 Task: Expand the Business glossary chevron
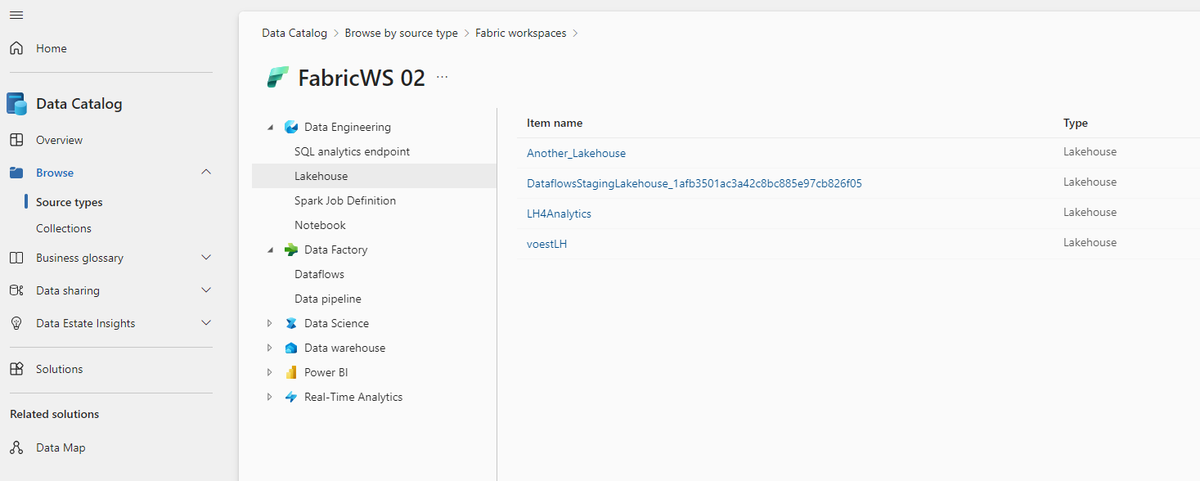pyautogui.click(x=206, y=258)
